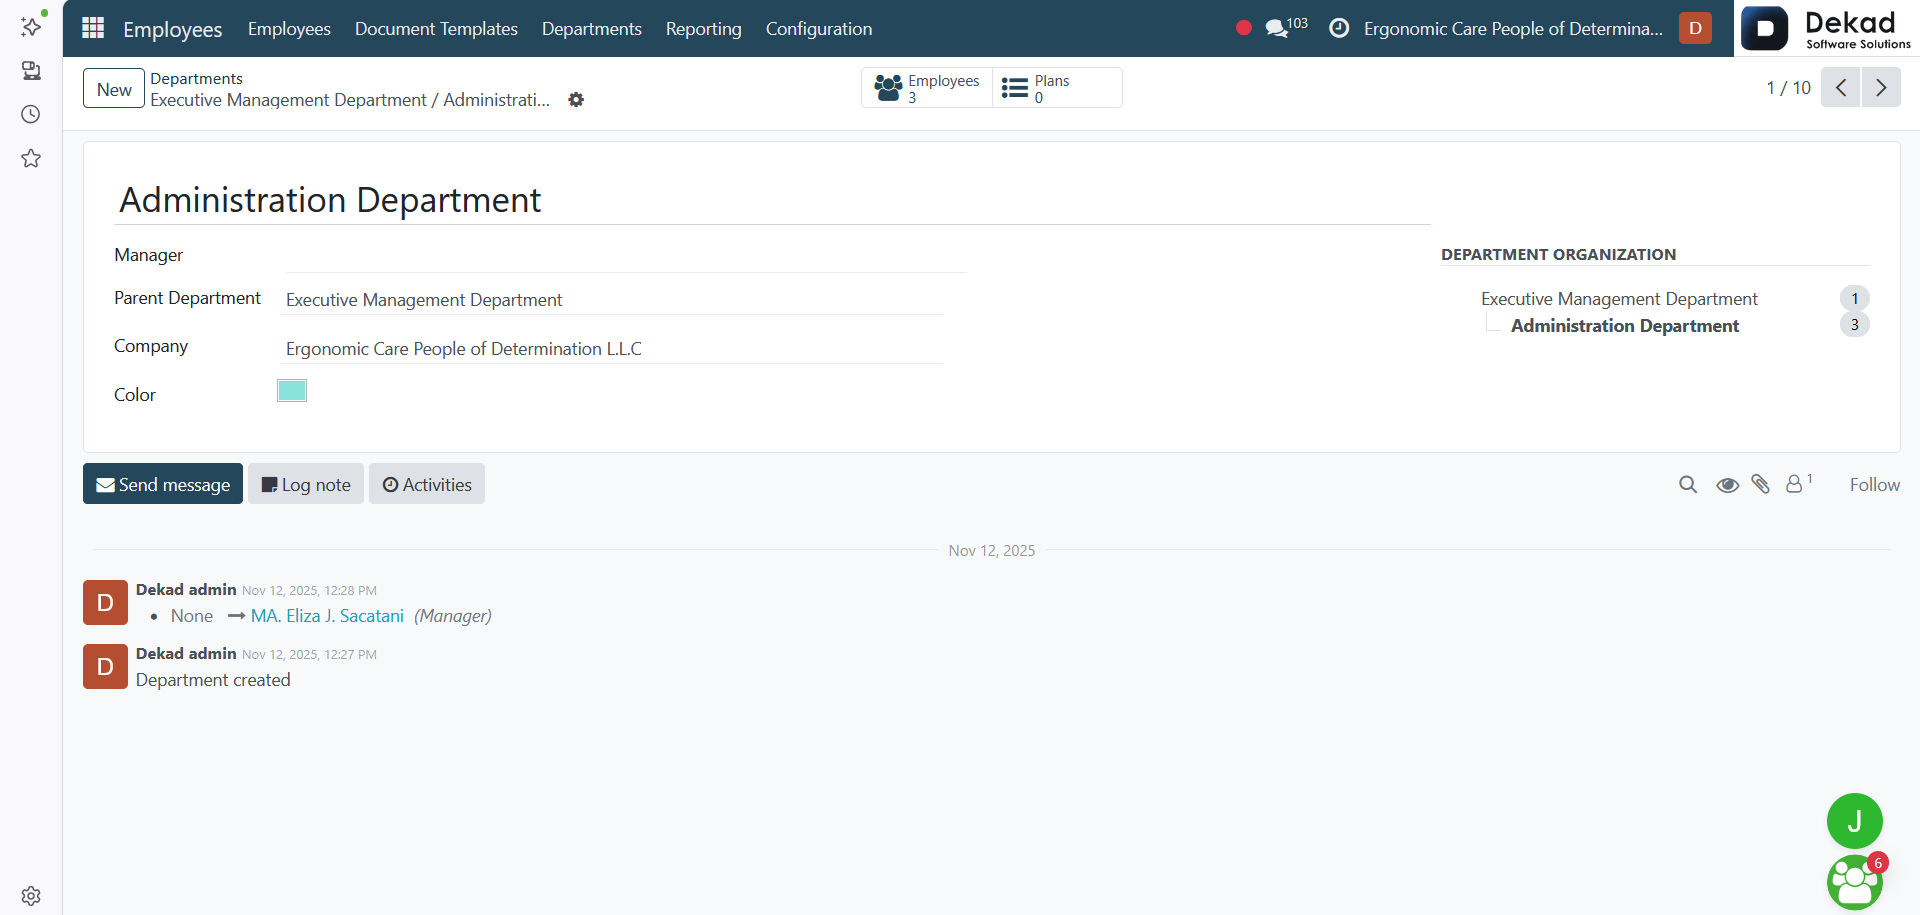This screenshot has width=1920, height=915.
Task: Show followers icon with count 1
Action: [1799, 484]
